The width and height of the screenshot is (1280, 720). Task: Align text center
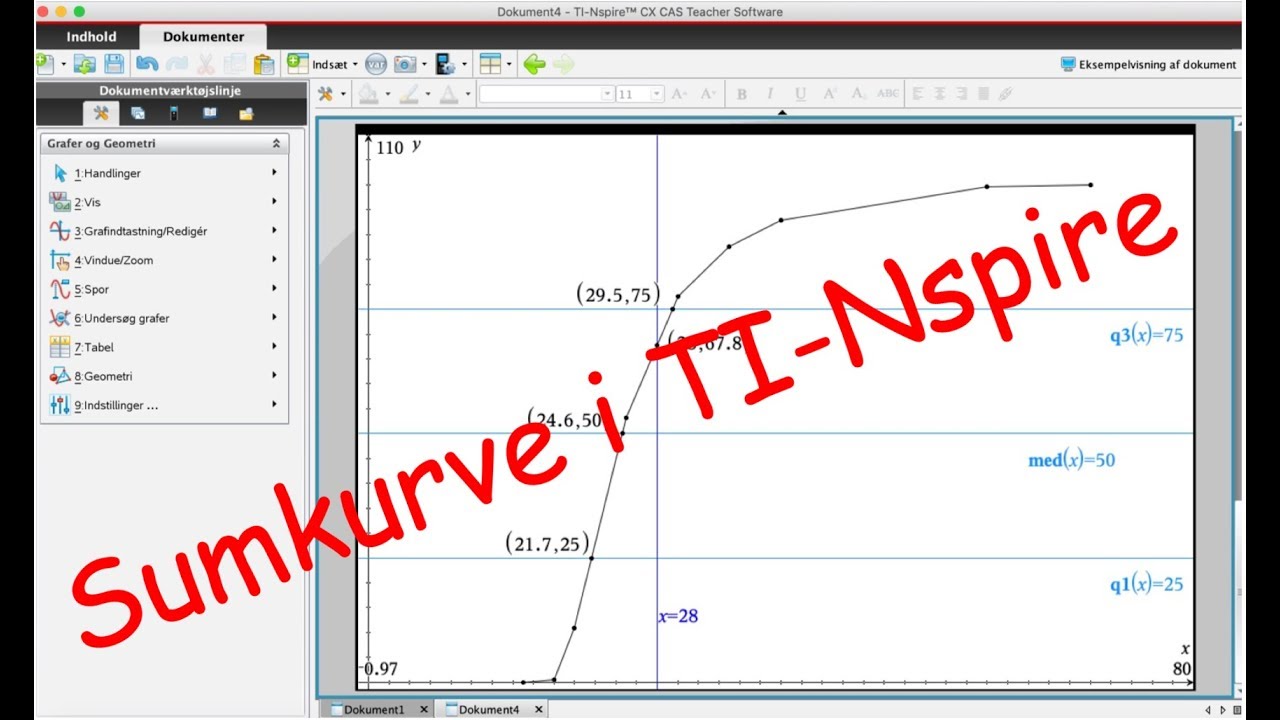[x=940, y=93]
